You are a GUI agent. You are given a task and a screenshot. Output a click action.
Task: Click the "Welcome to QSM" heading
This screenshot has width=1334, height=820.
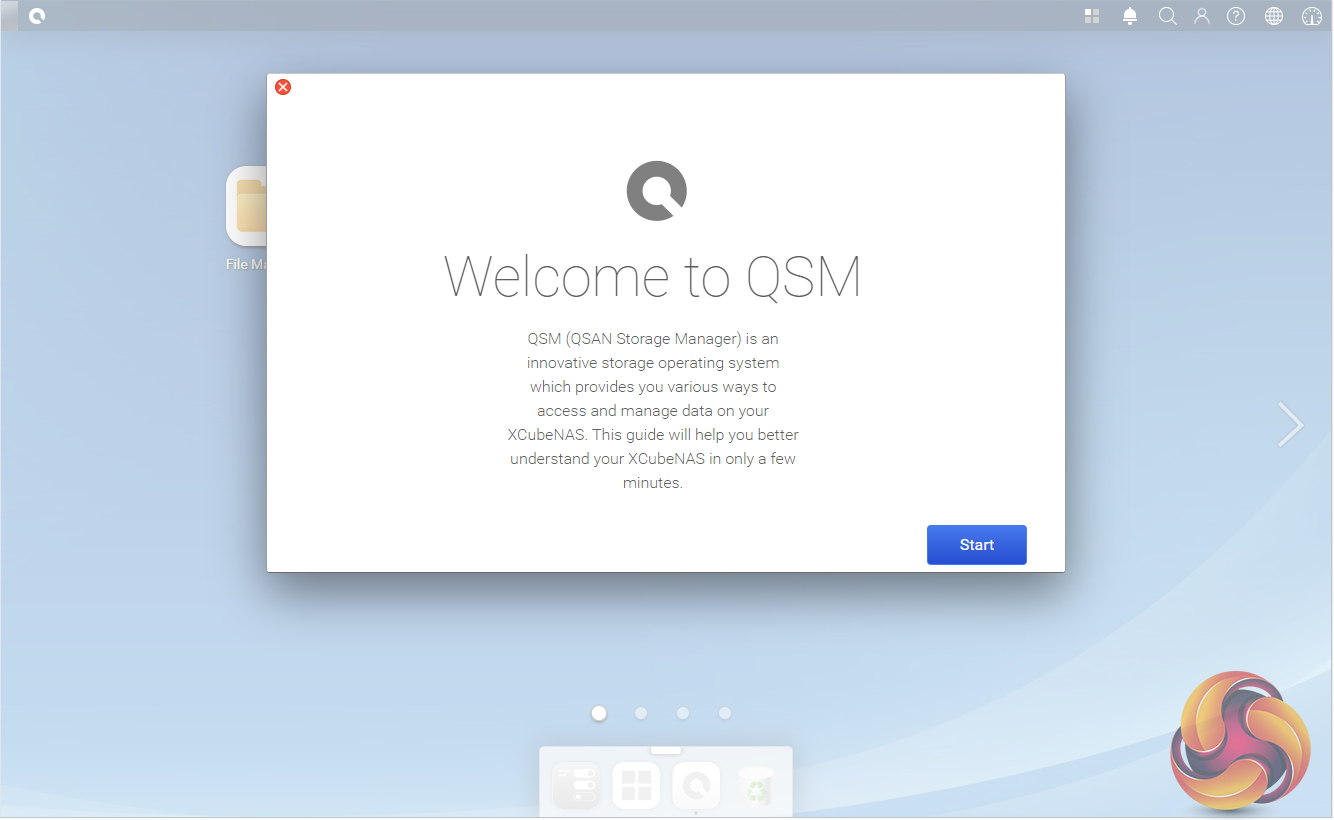(652, 277)
